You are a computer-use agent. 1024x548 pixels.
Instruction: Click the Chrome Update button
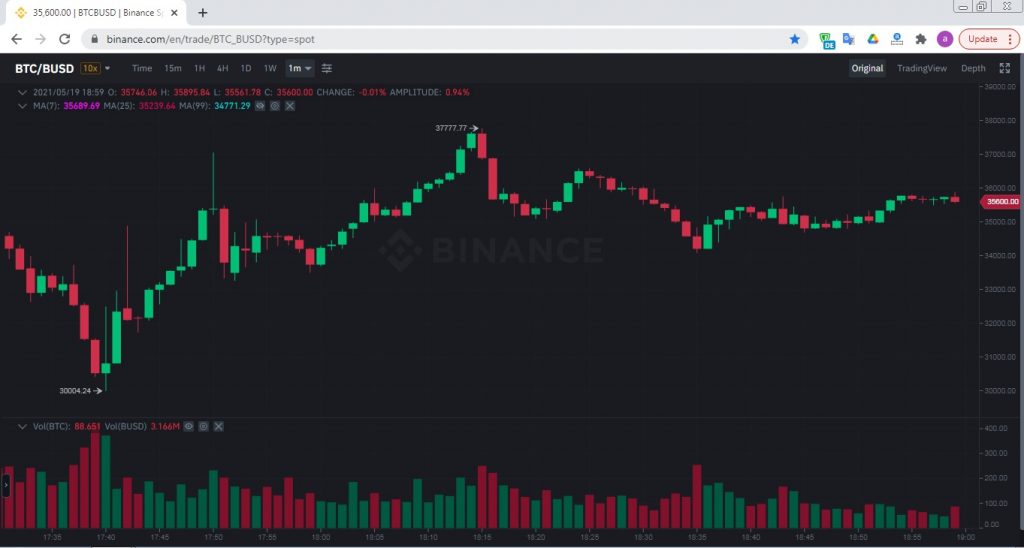coord(982,39)
